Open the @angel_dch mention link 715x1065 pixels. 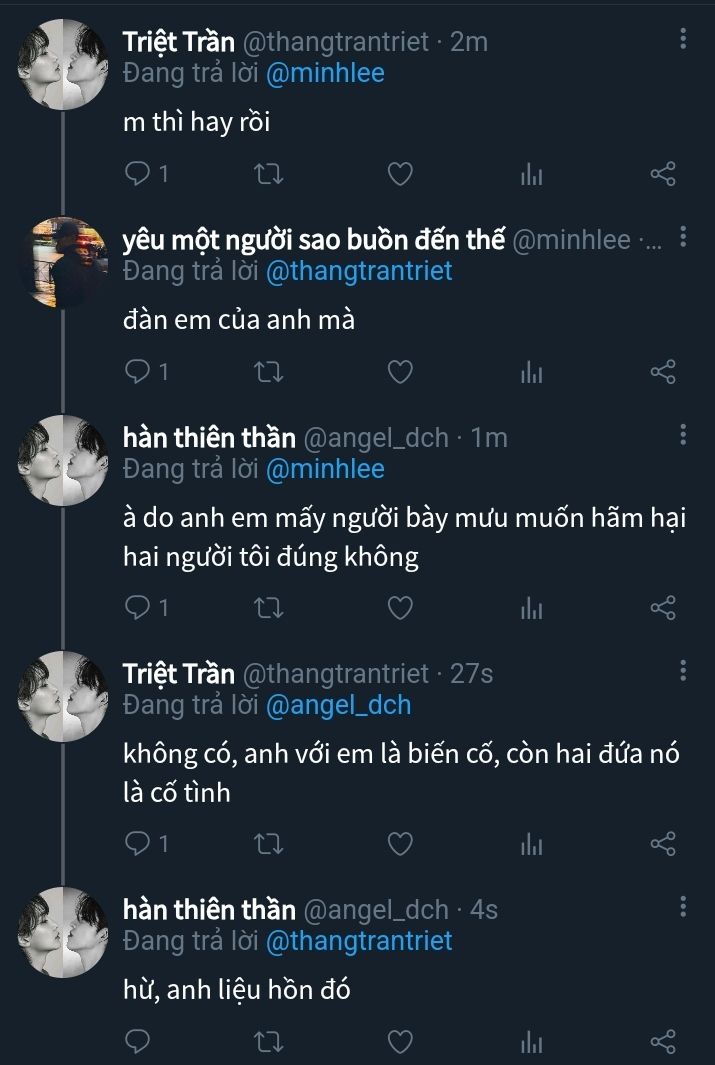coord(339,705)
